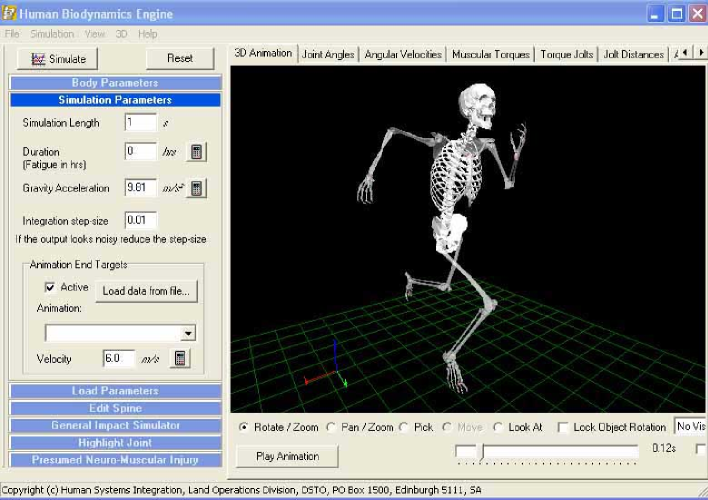Click the animation time slider thumb
The image size is (708, 500).
pos(482,452)
